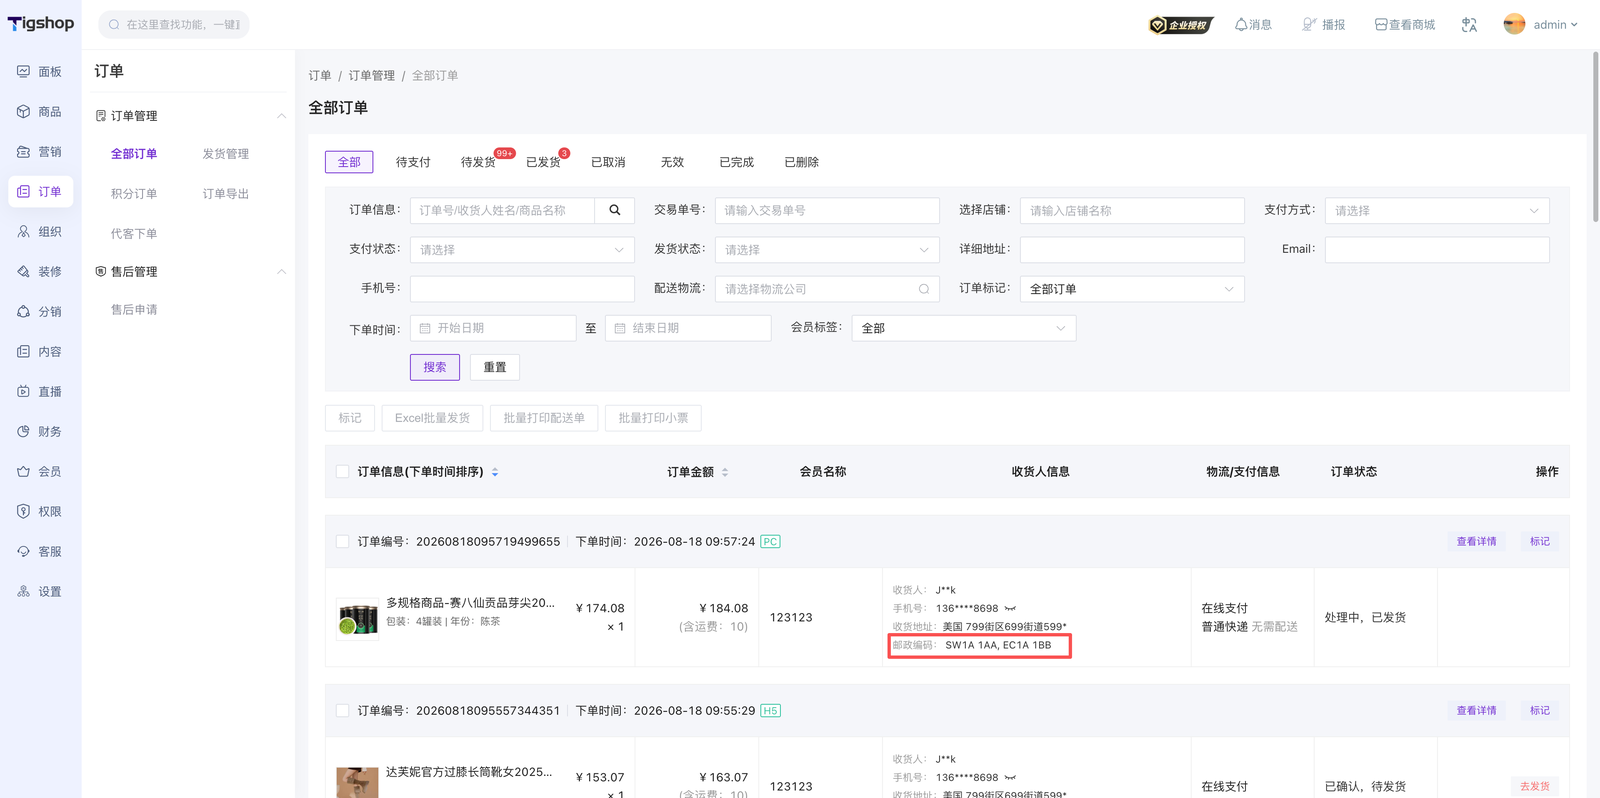Image resolution: width=1600 pixels, height=798 pixels.
Task: Open the 会员标签 全部 dropdown
Action: [x=964, y=328]
